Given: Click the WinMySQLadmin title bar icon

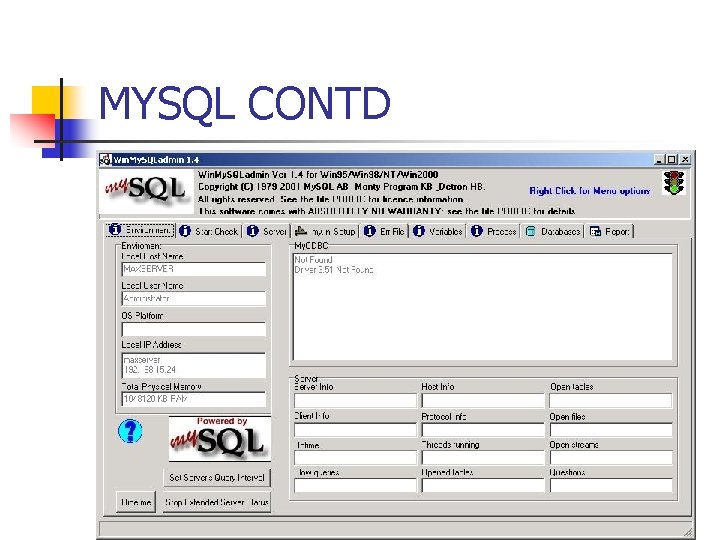Looking at the screenshot, I should (106, 159).
